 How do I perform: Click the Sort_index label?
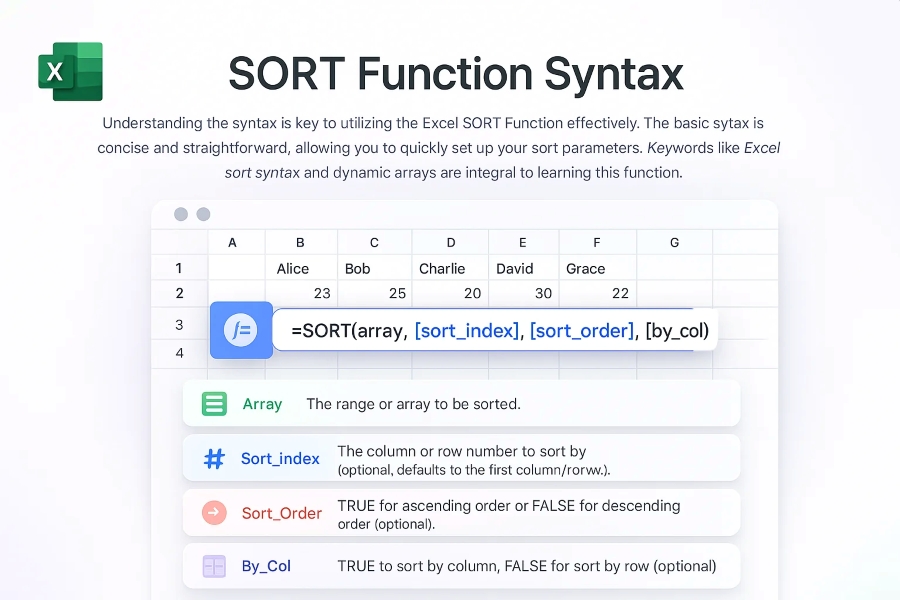coord(280,459)
